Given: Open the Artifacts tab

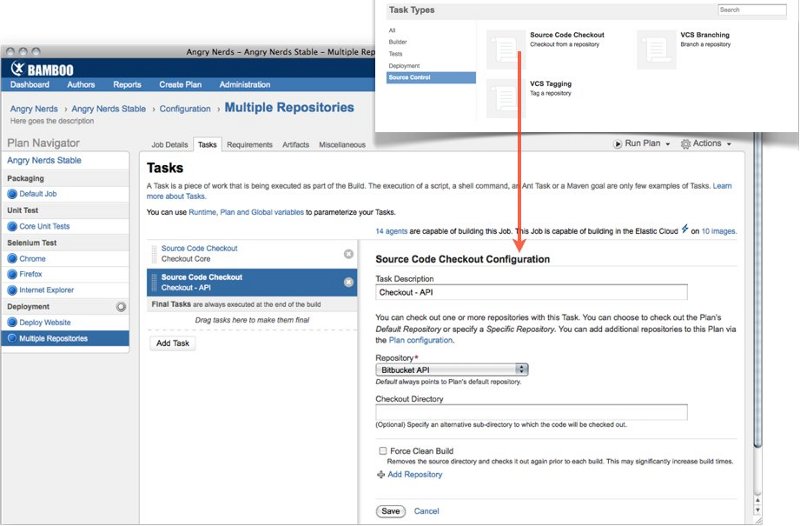Looking at the screenshot, I should click(297, 145).
